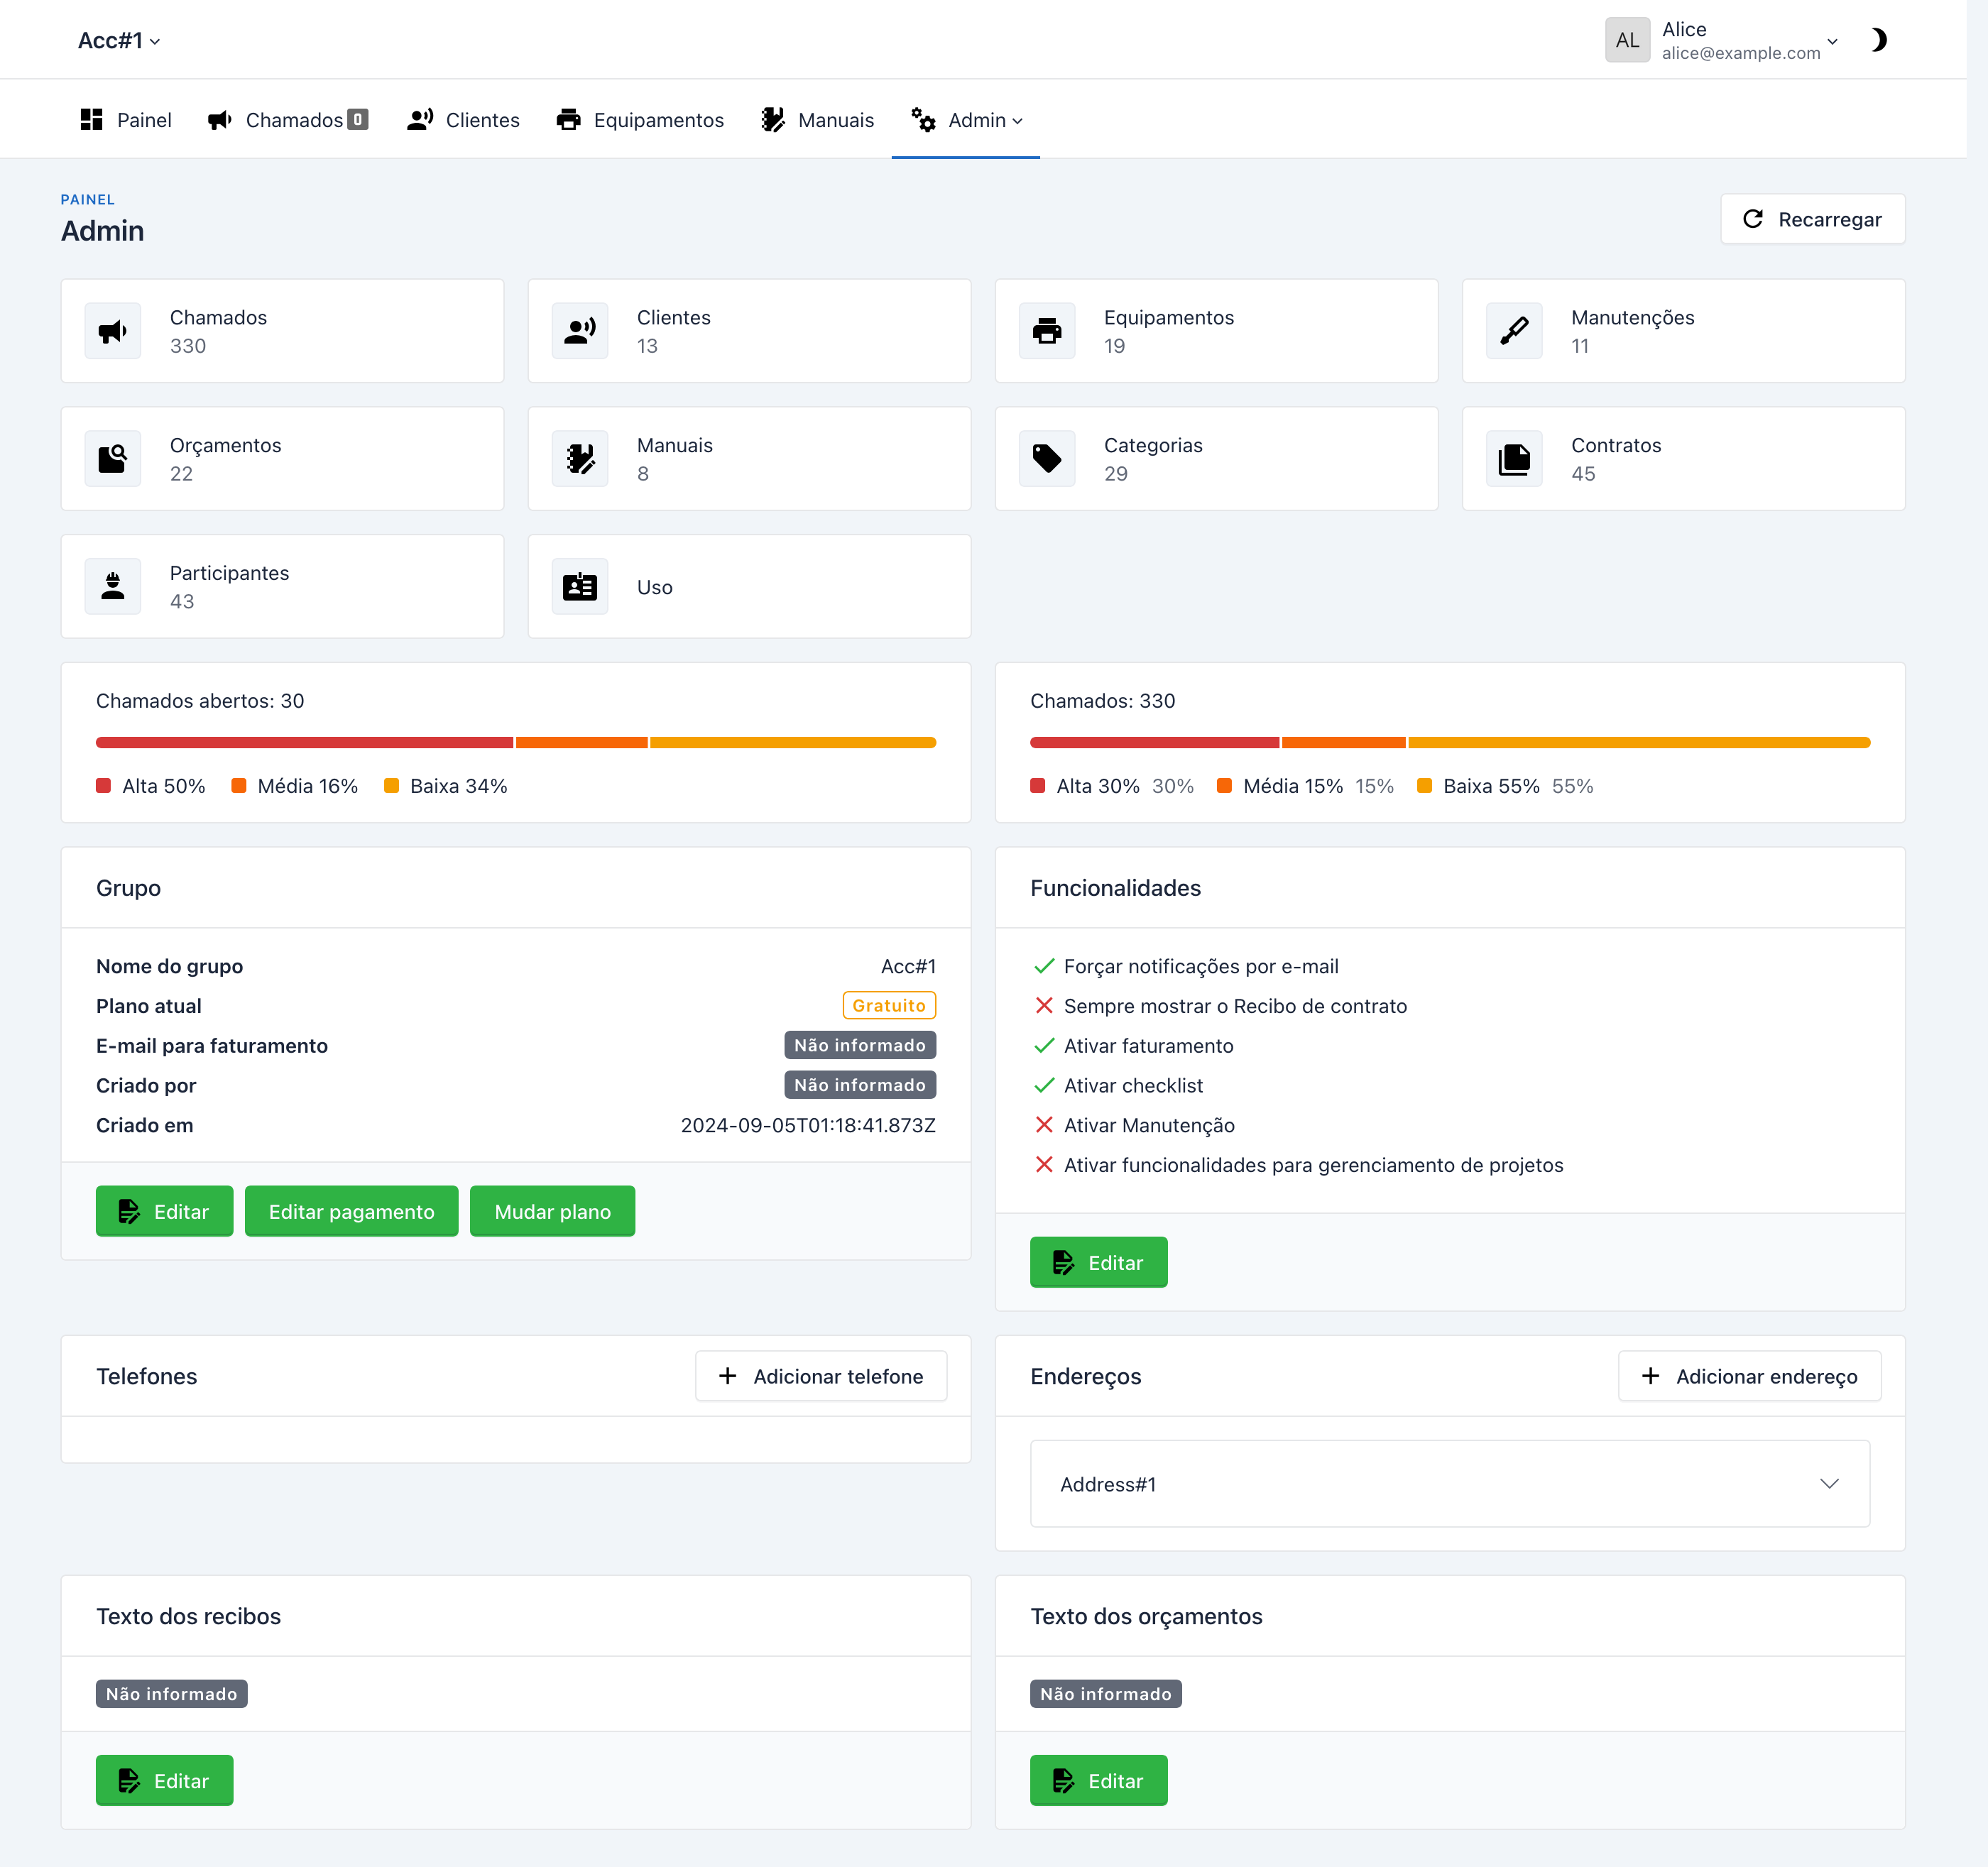Viewport: 1988px width, 1867px height.
Task: Open the Manuais 8 card icon
Action: tap(580, 459)
